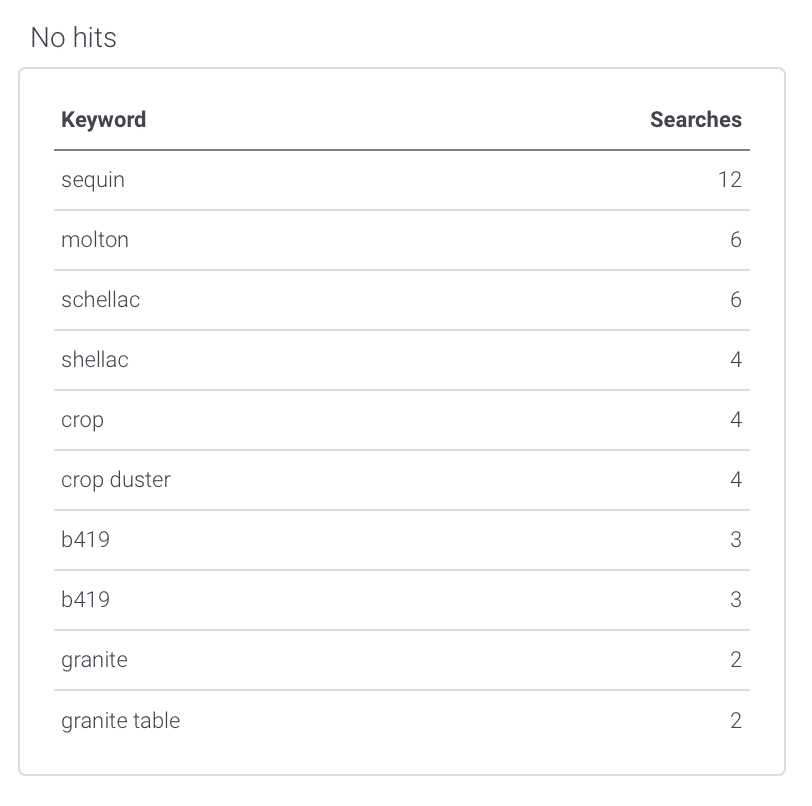Screen dimensions: 812x806
Task: Select the "crop" keyword entry
Action: 82,420
